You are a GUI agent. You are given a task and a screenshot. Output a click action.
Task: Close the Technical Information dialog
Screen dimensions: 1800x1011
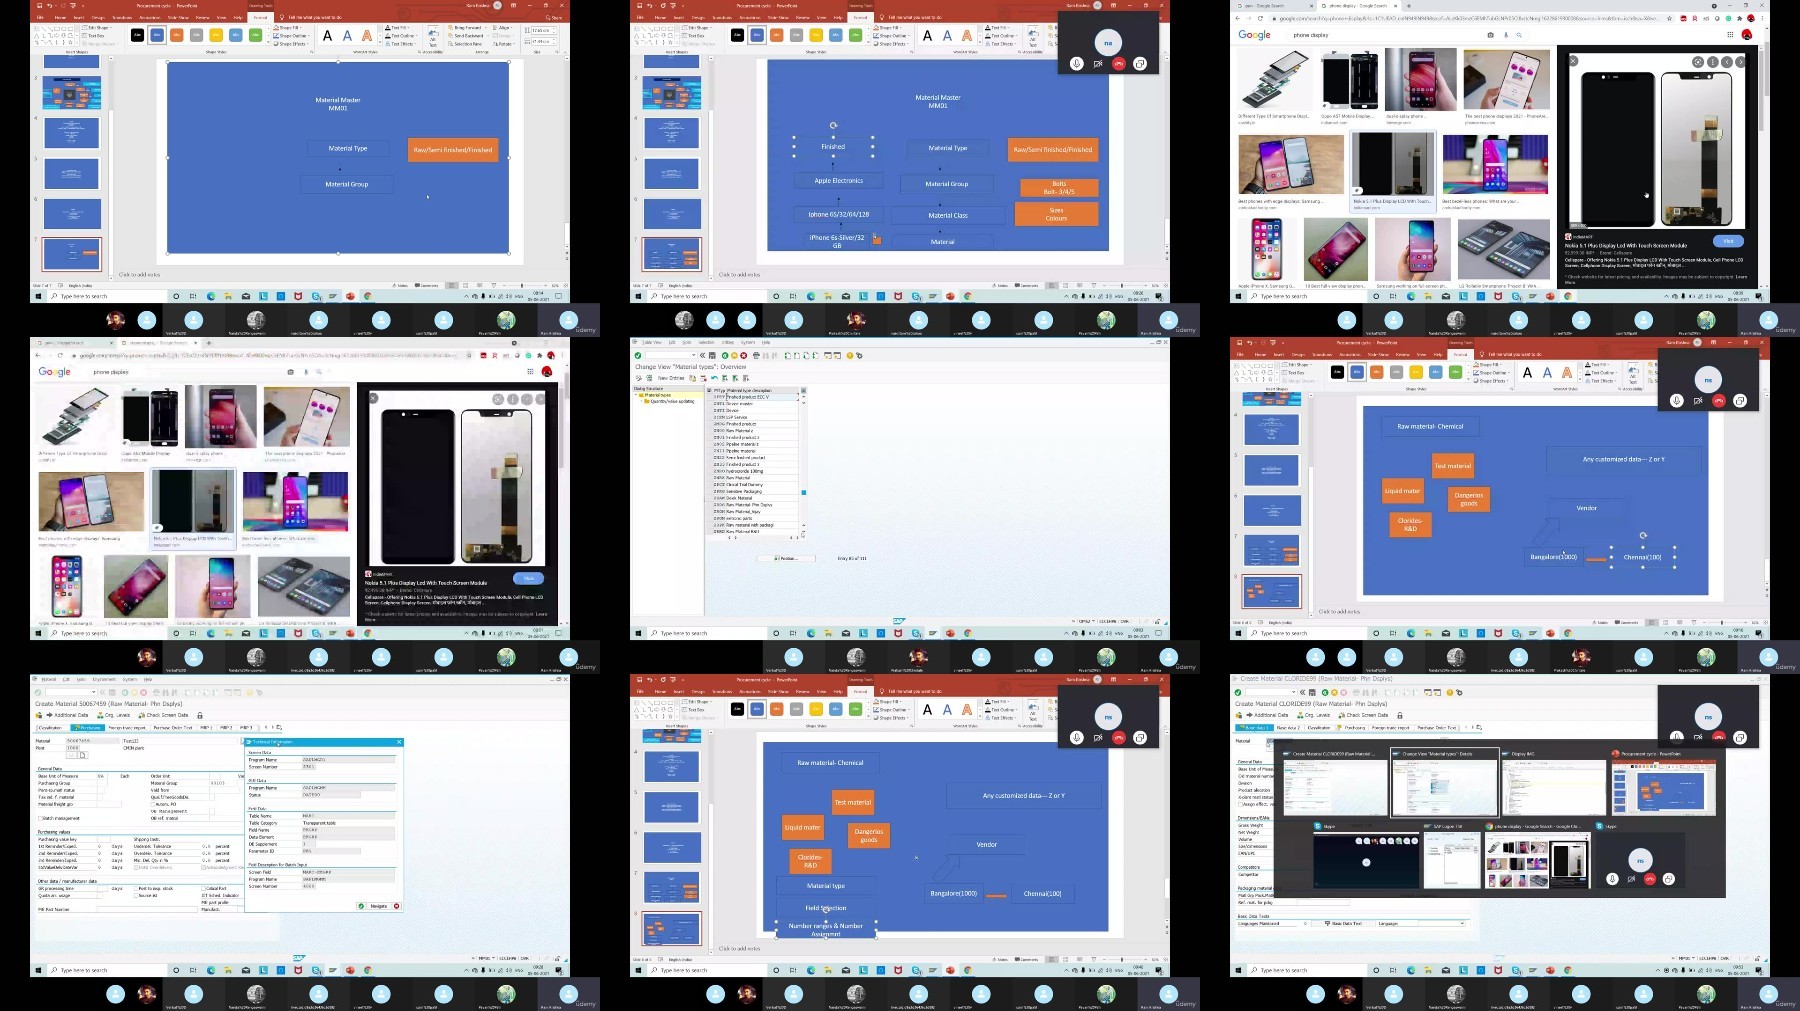pos(399,742)
